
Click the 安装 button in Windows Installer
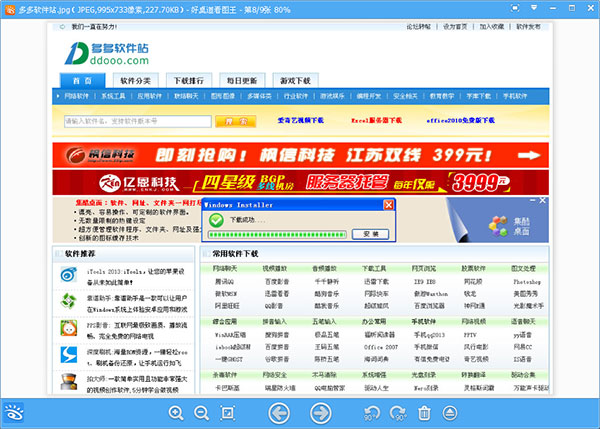point(370,234)
